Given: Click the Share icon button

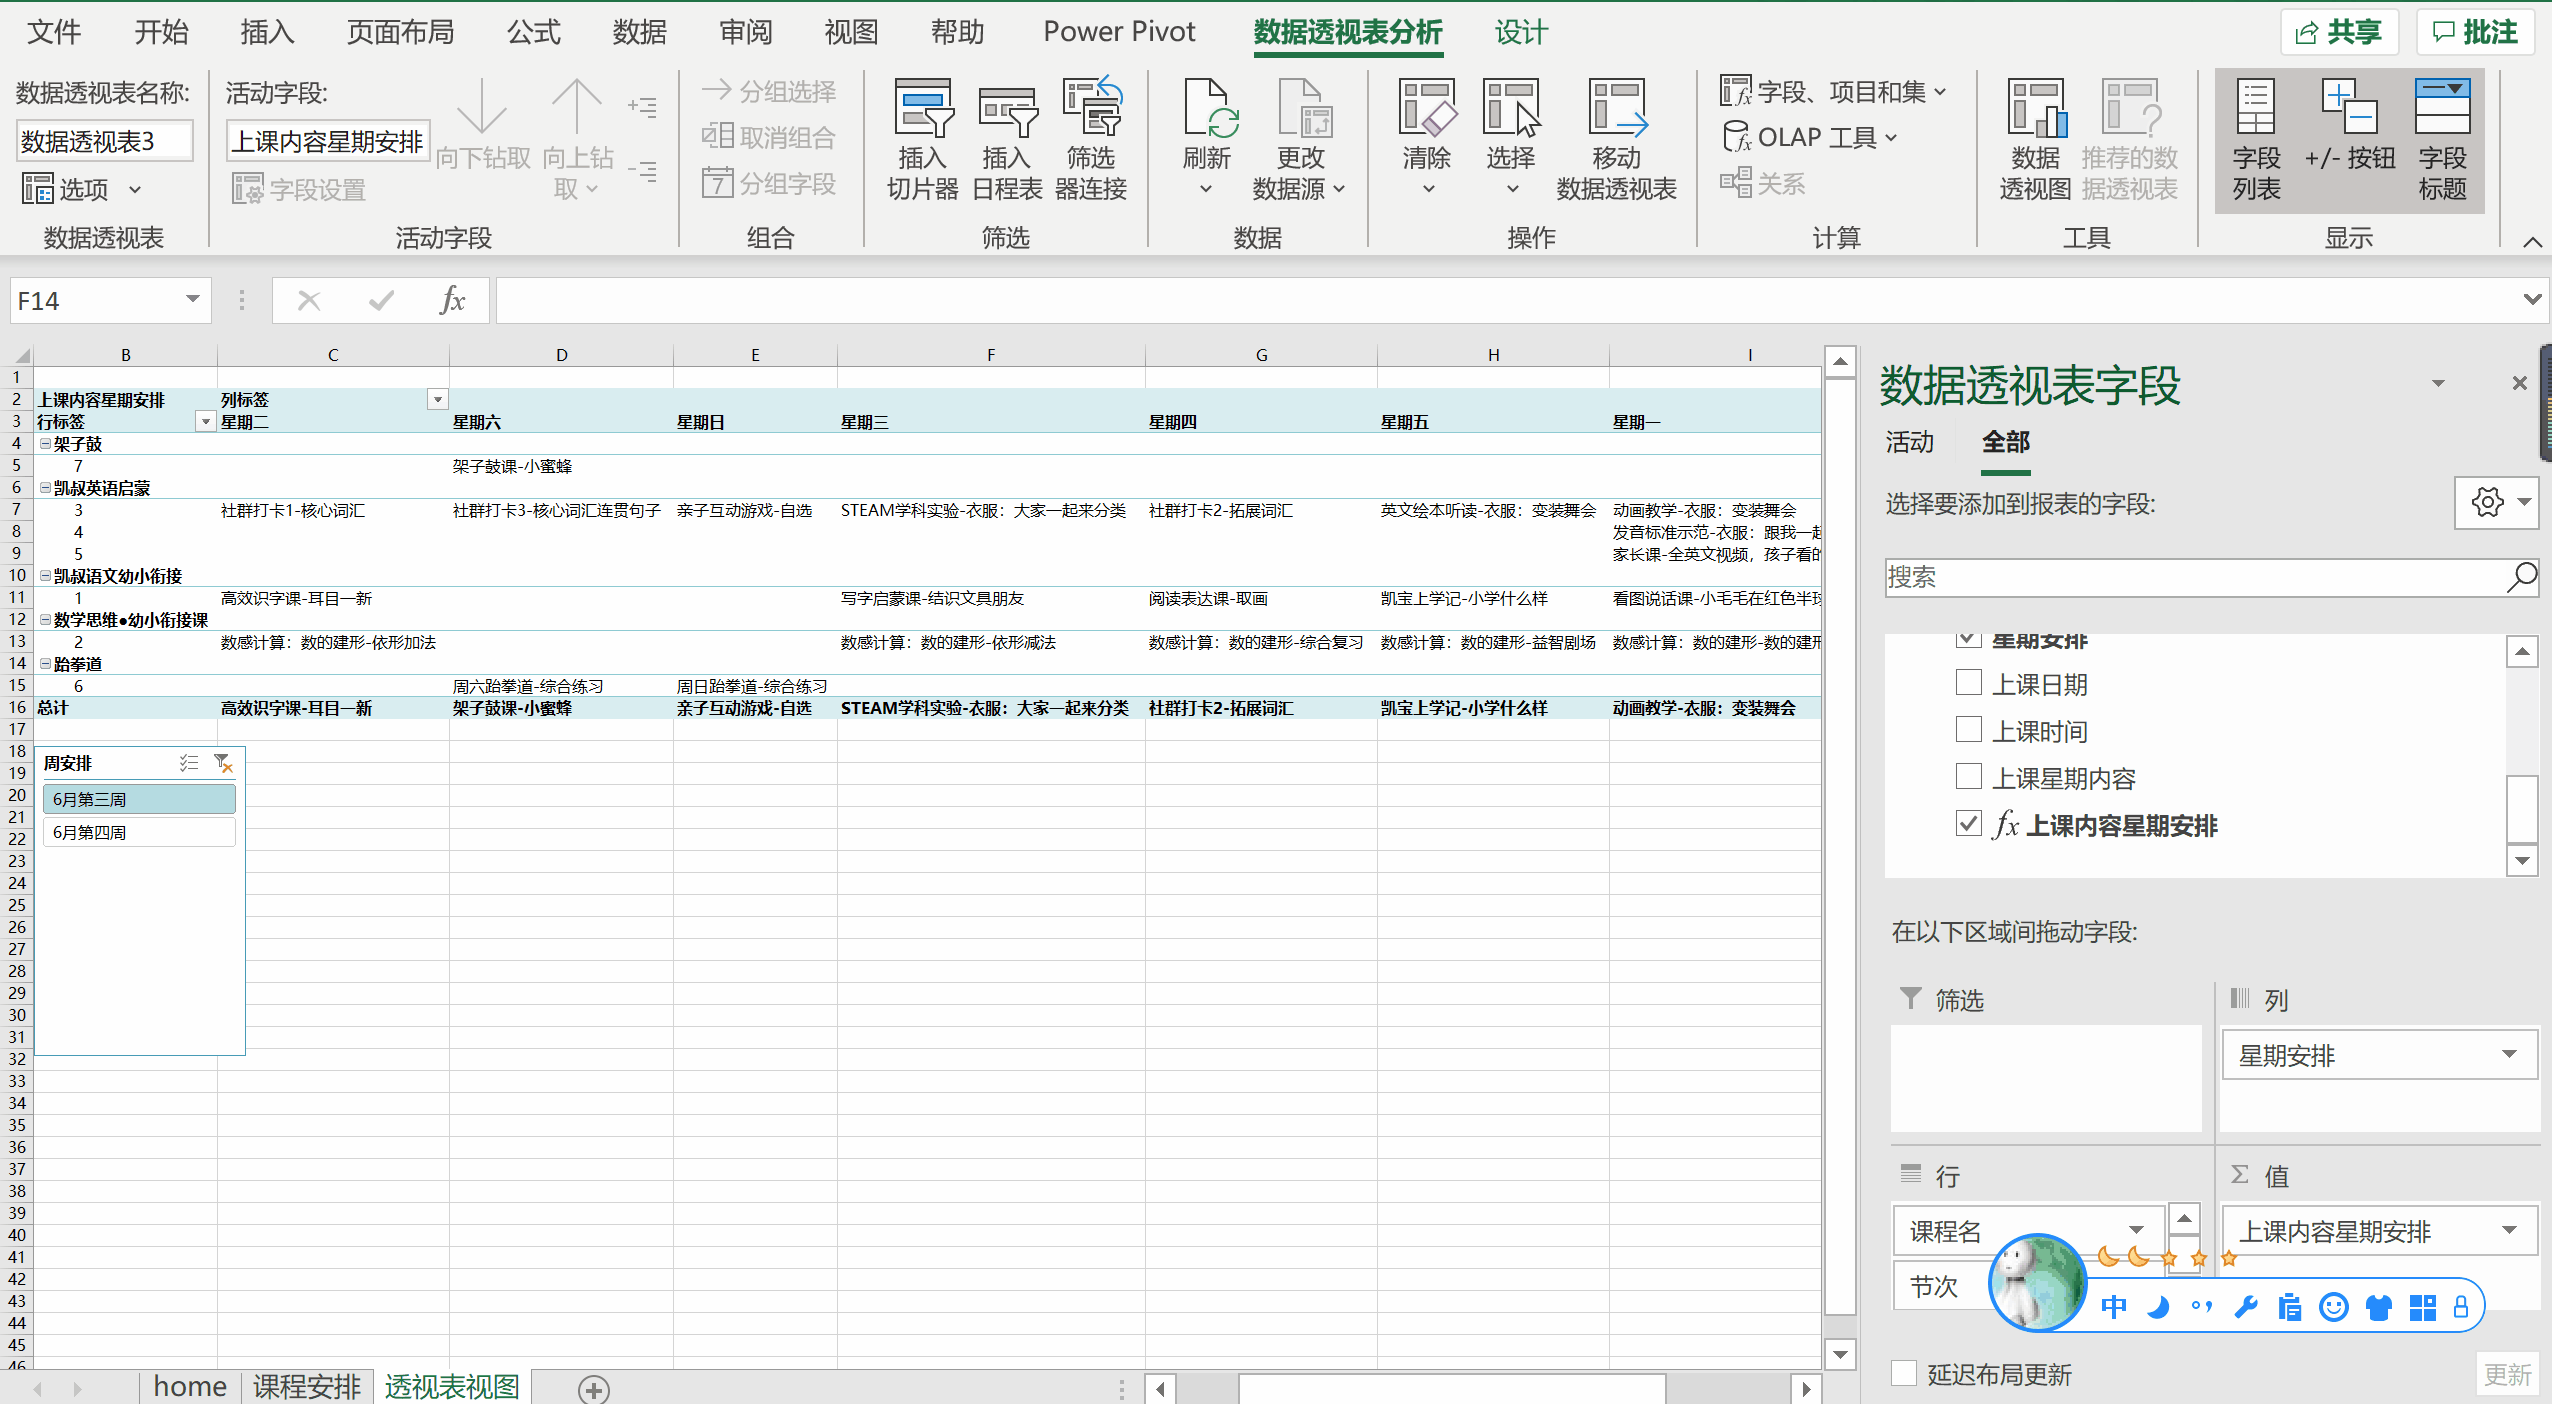Looking at the screenshot, I should click(2339, 32).
